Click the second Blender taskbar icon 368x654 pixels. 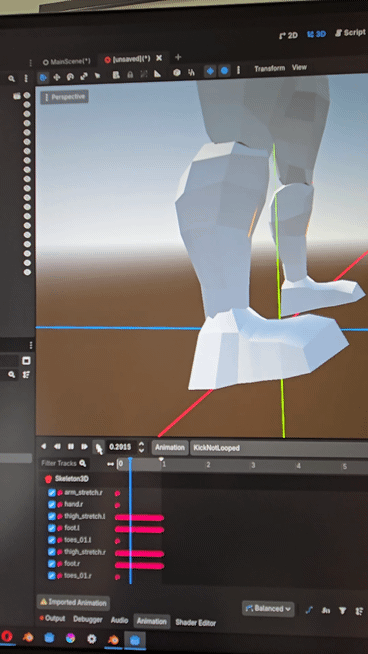pos(113,639)
